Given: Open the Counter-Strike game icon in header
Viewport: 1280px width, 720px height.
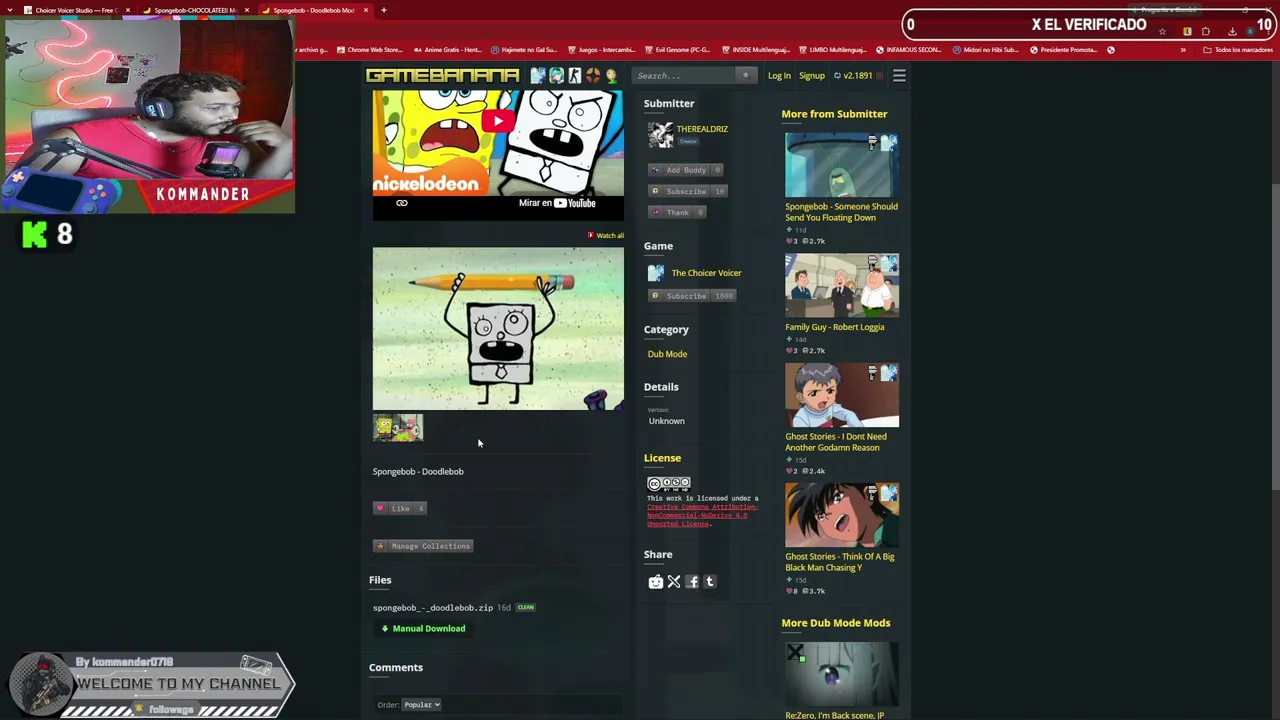Looking at the screenshot, I should point(574,75).
